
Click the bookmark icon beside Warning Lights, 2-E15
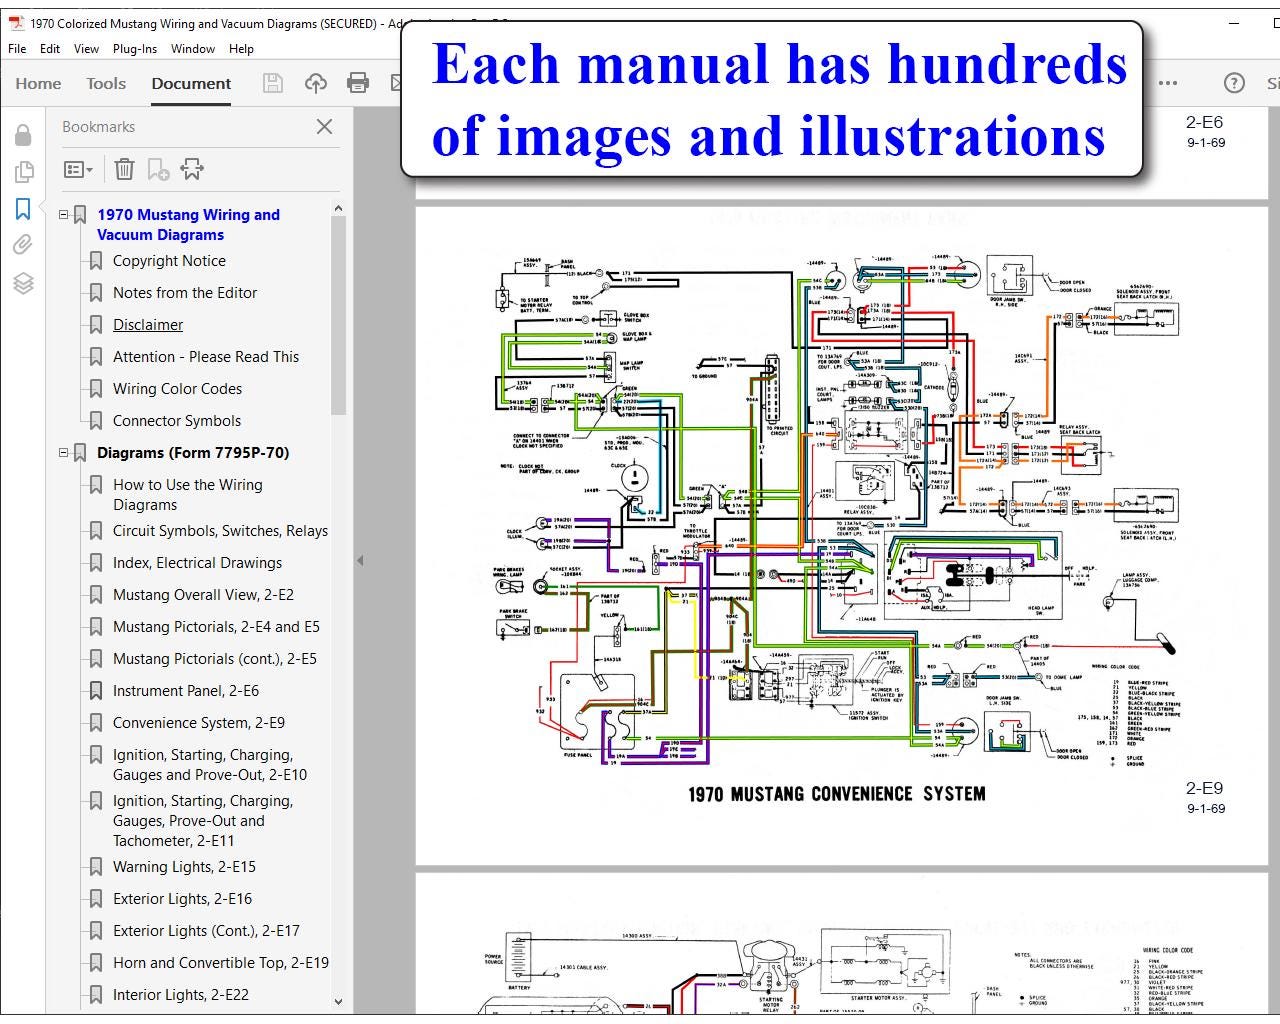tap(96, 867)
